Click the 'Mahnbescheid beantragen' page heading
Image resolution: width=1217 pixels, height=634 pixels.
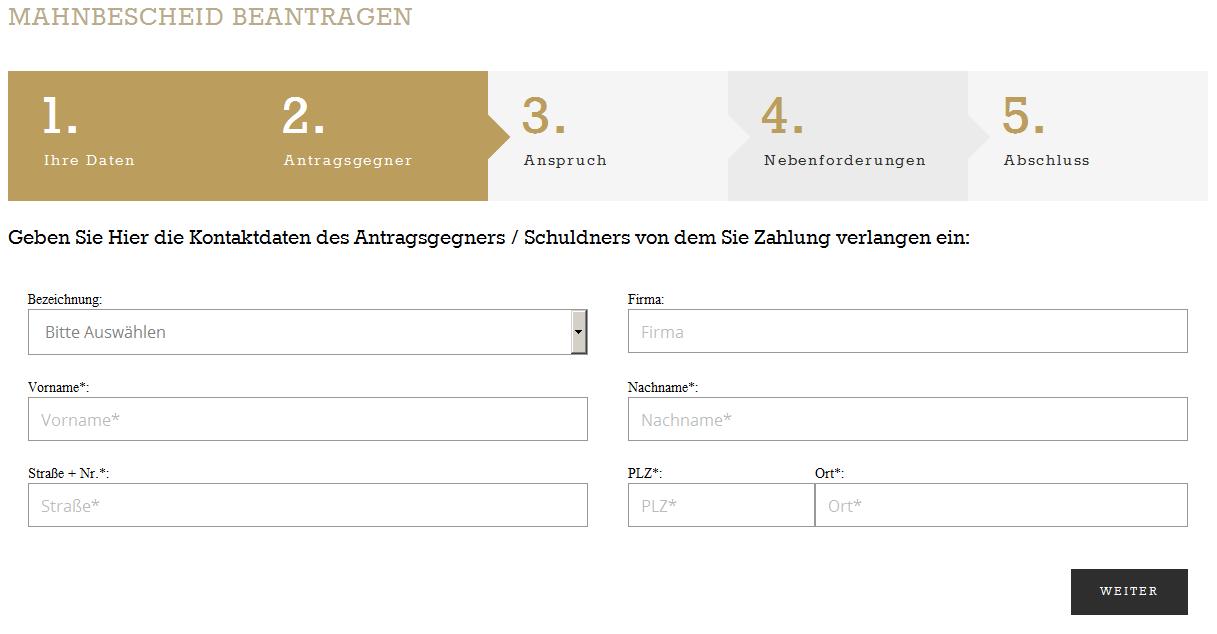click(210, 17)
